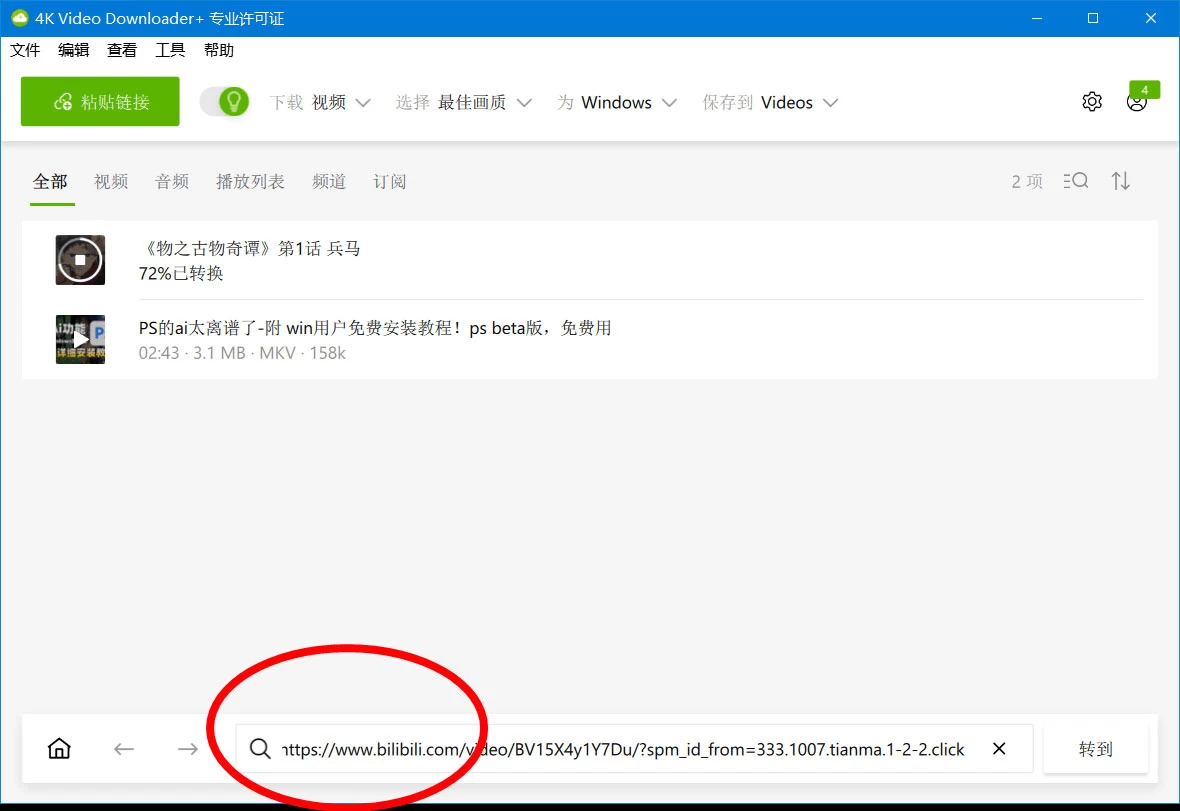Click the home icon in bottom bar
This screenshot has height=811, width=1180.
[59, 748]
